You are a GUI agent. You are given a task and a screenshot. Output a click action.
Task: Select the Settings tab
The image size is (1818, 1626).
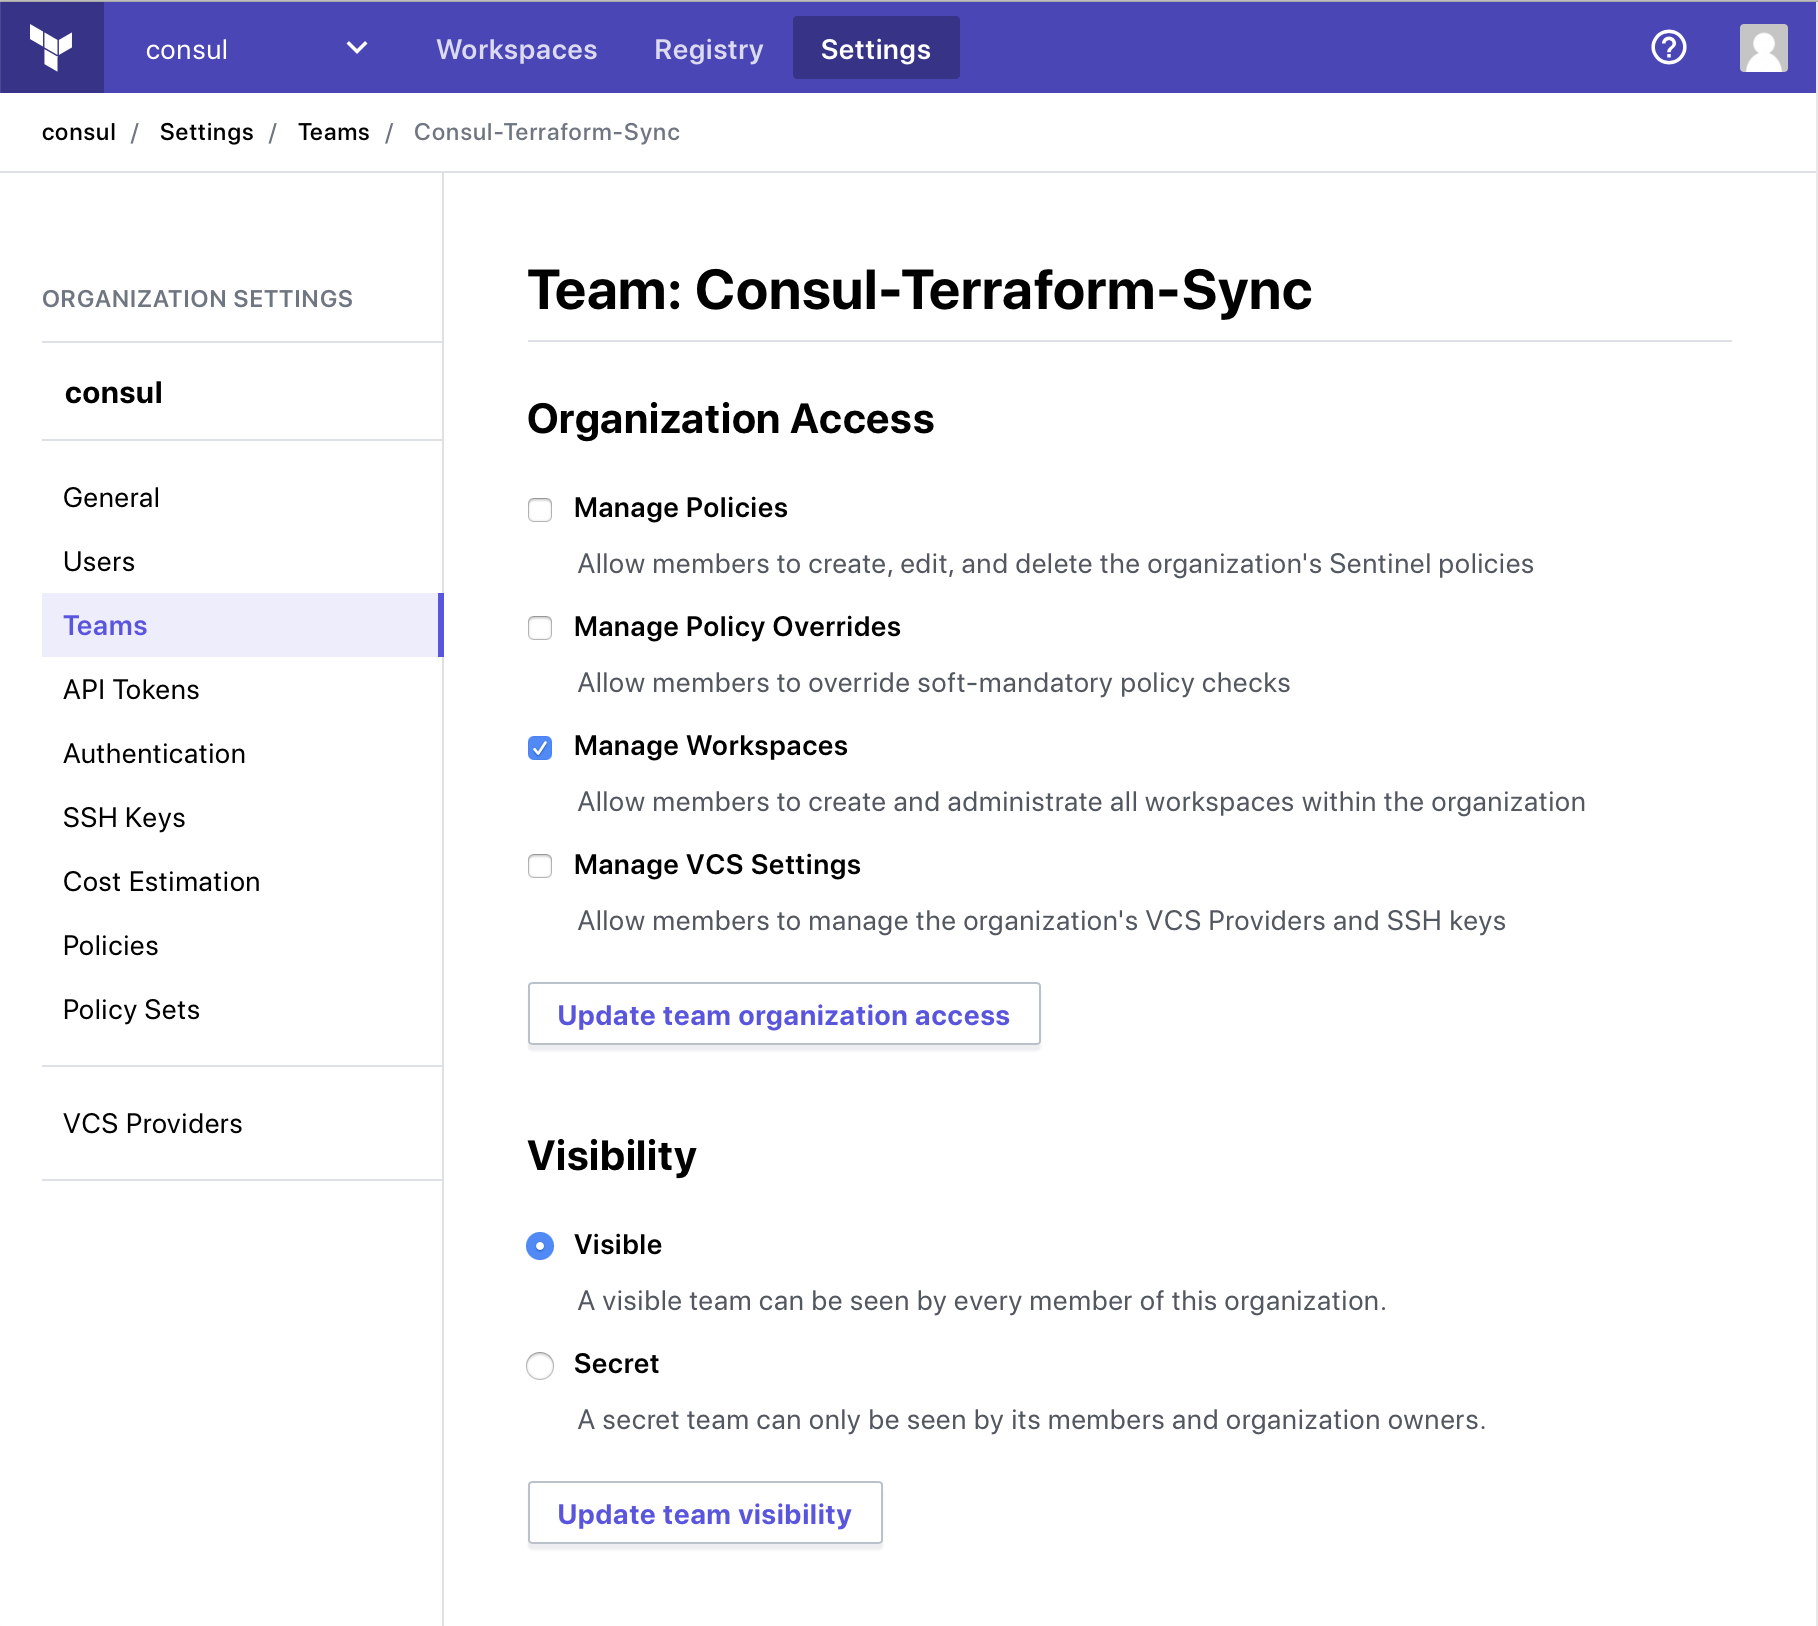[876, 48]
